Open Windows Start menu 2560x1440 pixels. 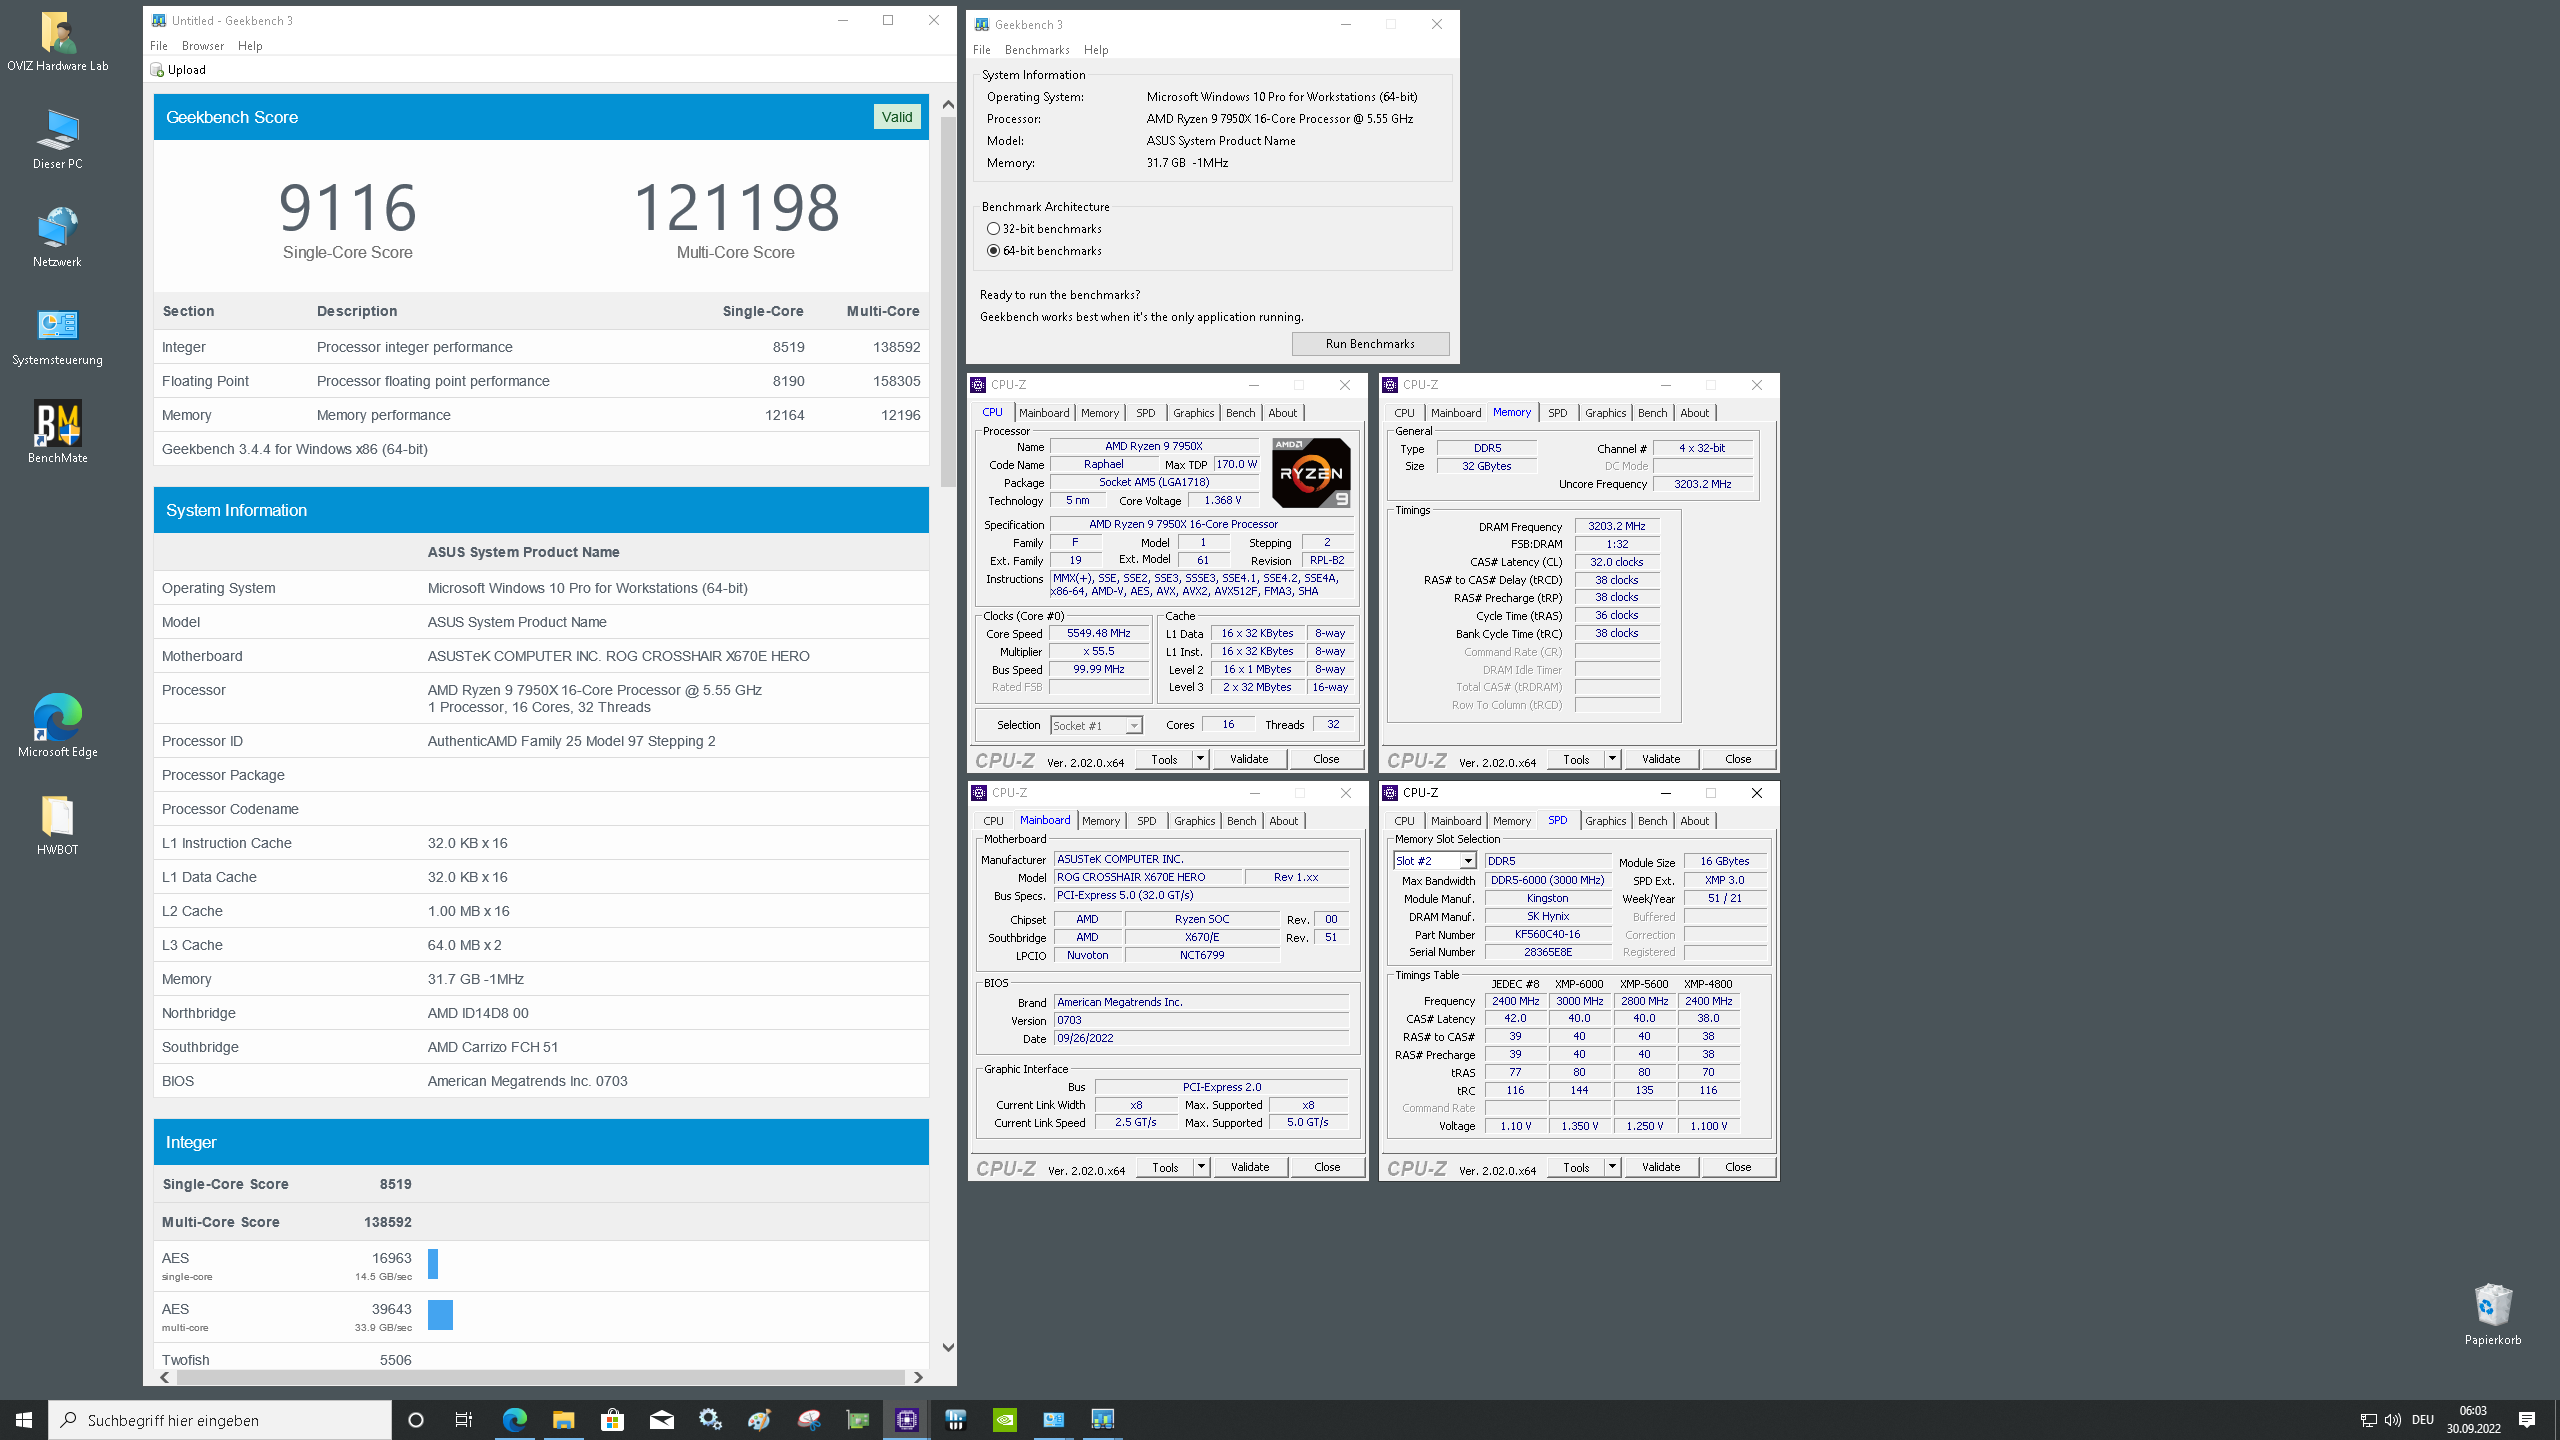[x=24, y=1420]
